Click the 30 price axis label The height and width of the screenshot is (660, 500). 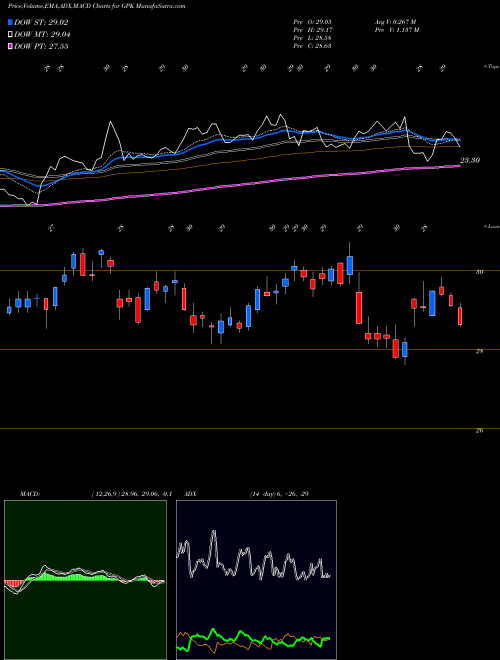(479, 272)
